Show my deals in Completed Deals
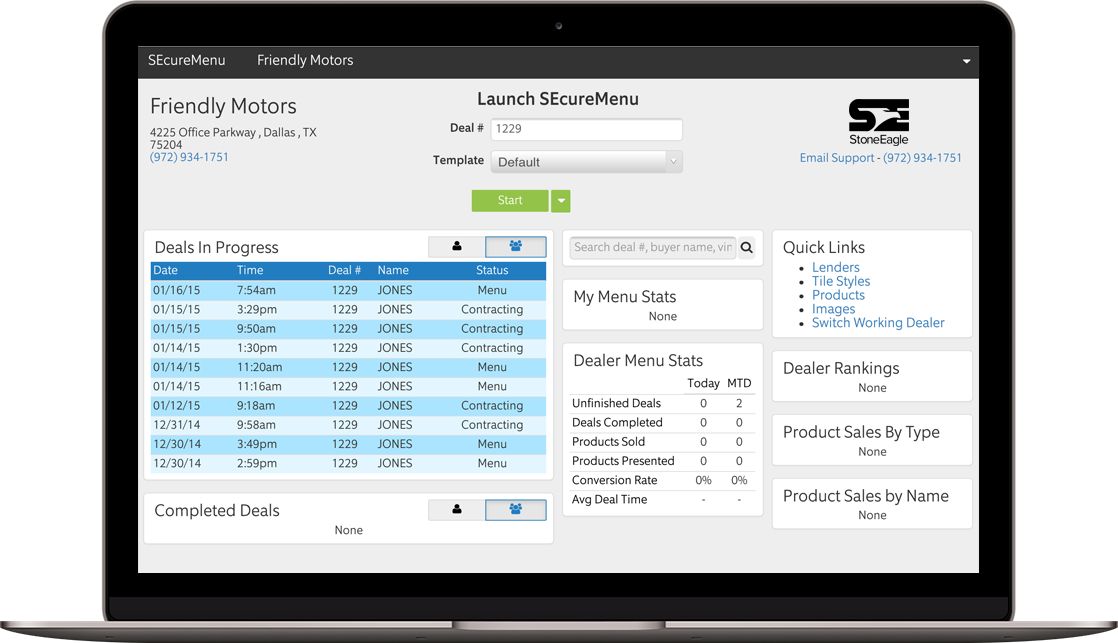 coord(456,510)
